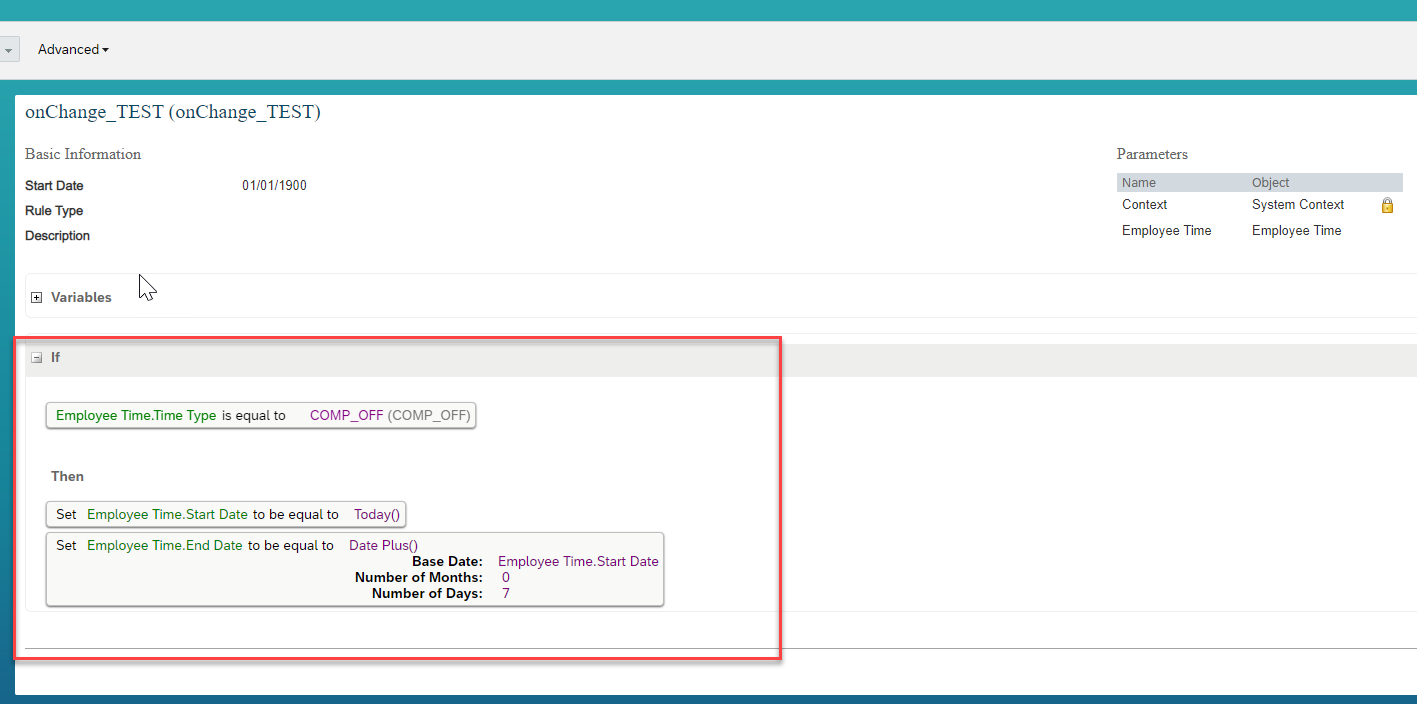Collapse the If section
This screenshot has height=704, width=1417.
tap(37, 358)
